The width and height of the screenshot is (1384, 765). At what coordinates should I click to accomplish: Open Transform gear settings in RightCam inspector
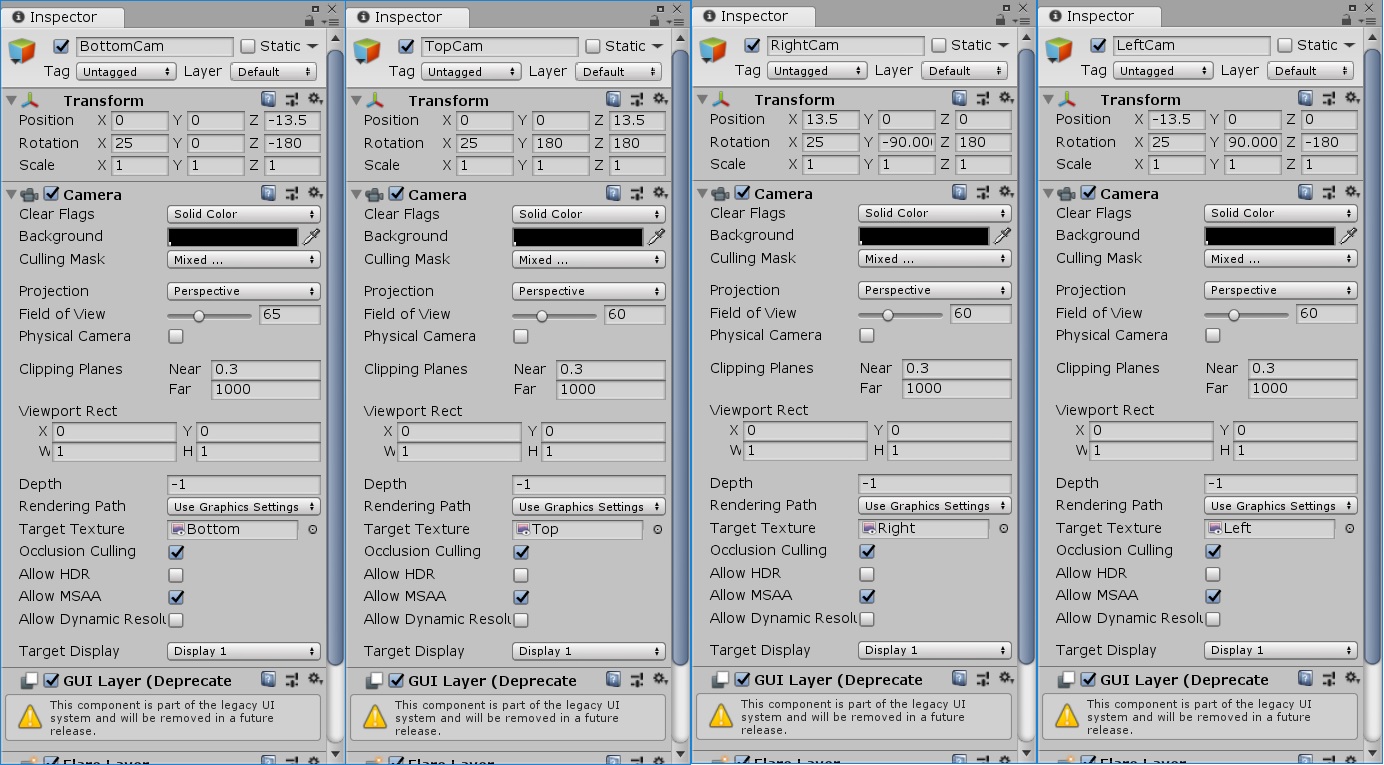tap(1006, 98)
